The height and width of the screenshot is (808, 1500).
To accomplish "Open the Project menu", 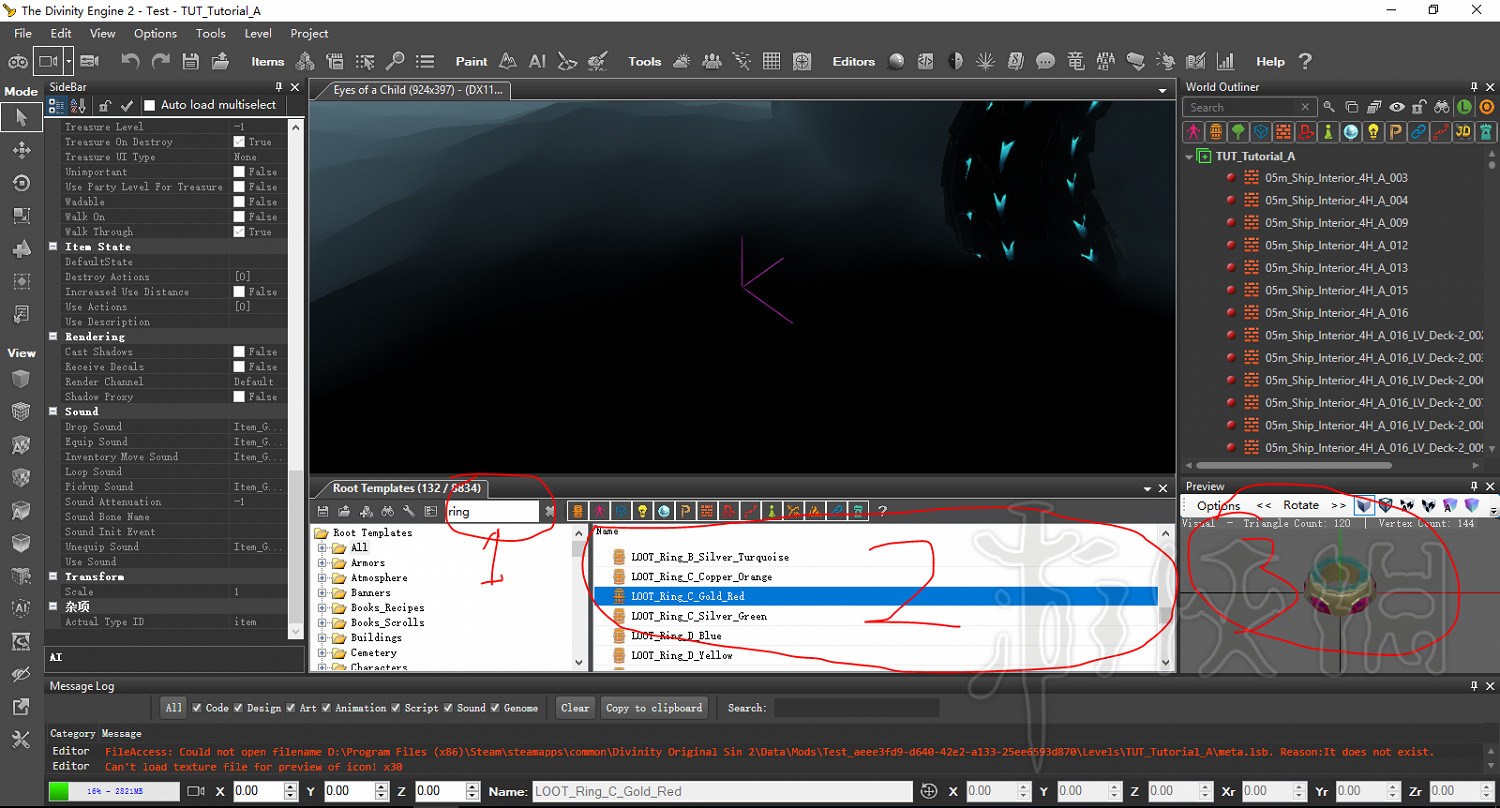I will pos(309,33).
